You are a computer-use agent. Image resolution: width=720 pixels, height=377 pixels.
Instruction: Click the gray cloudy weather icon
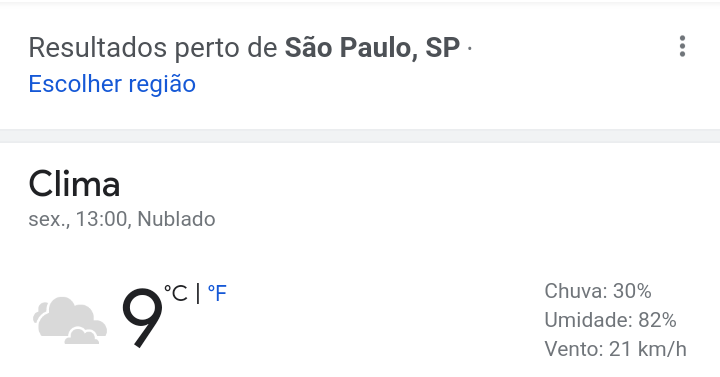(x=70, y=320)
